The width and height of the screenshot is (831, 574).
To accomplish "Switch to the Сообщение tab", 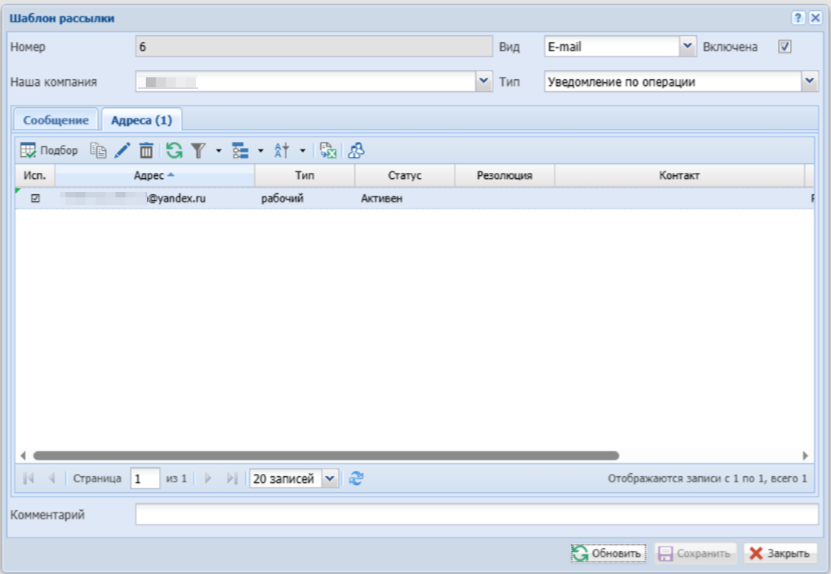I will tap(56, 120).
